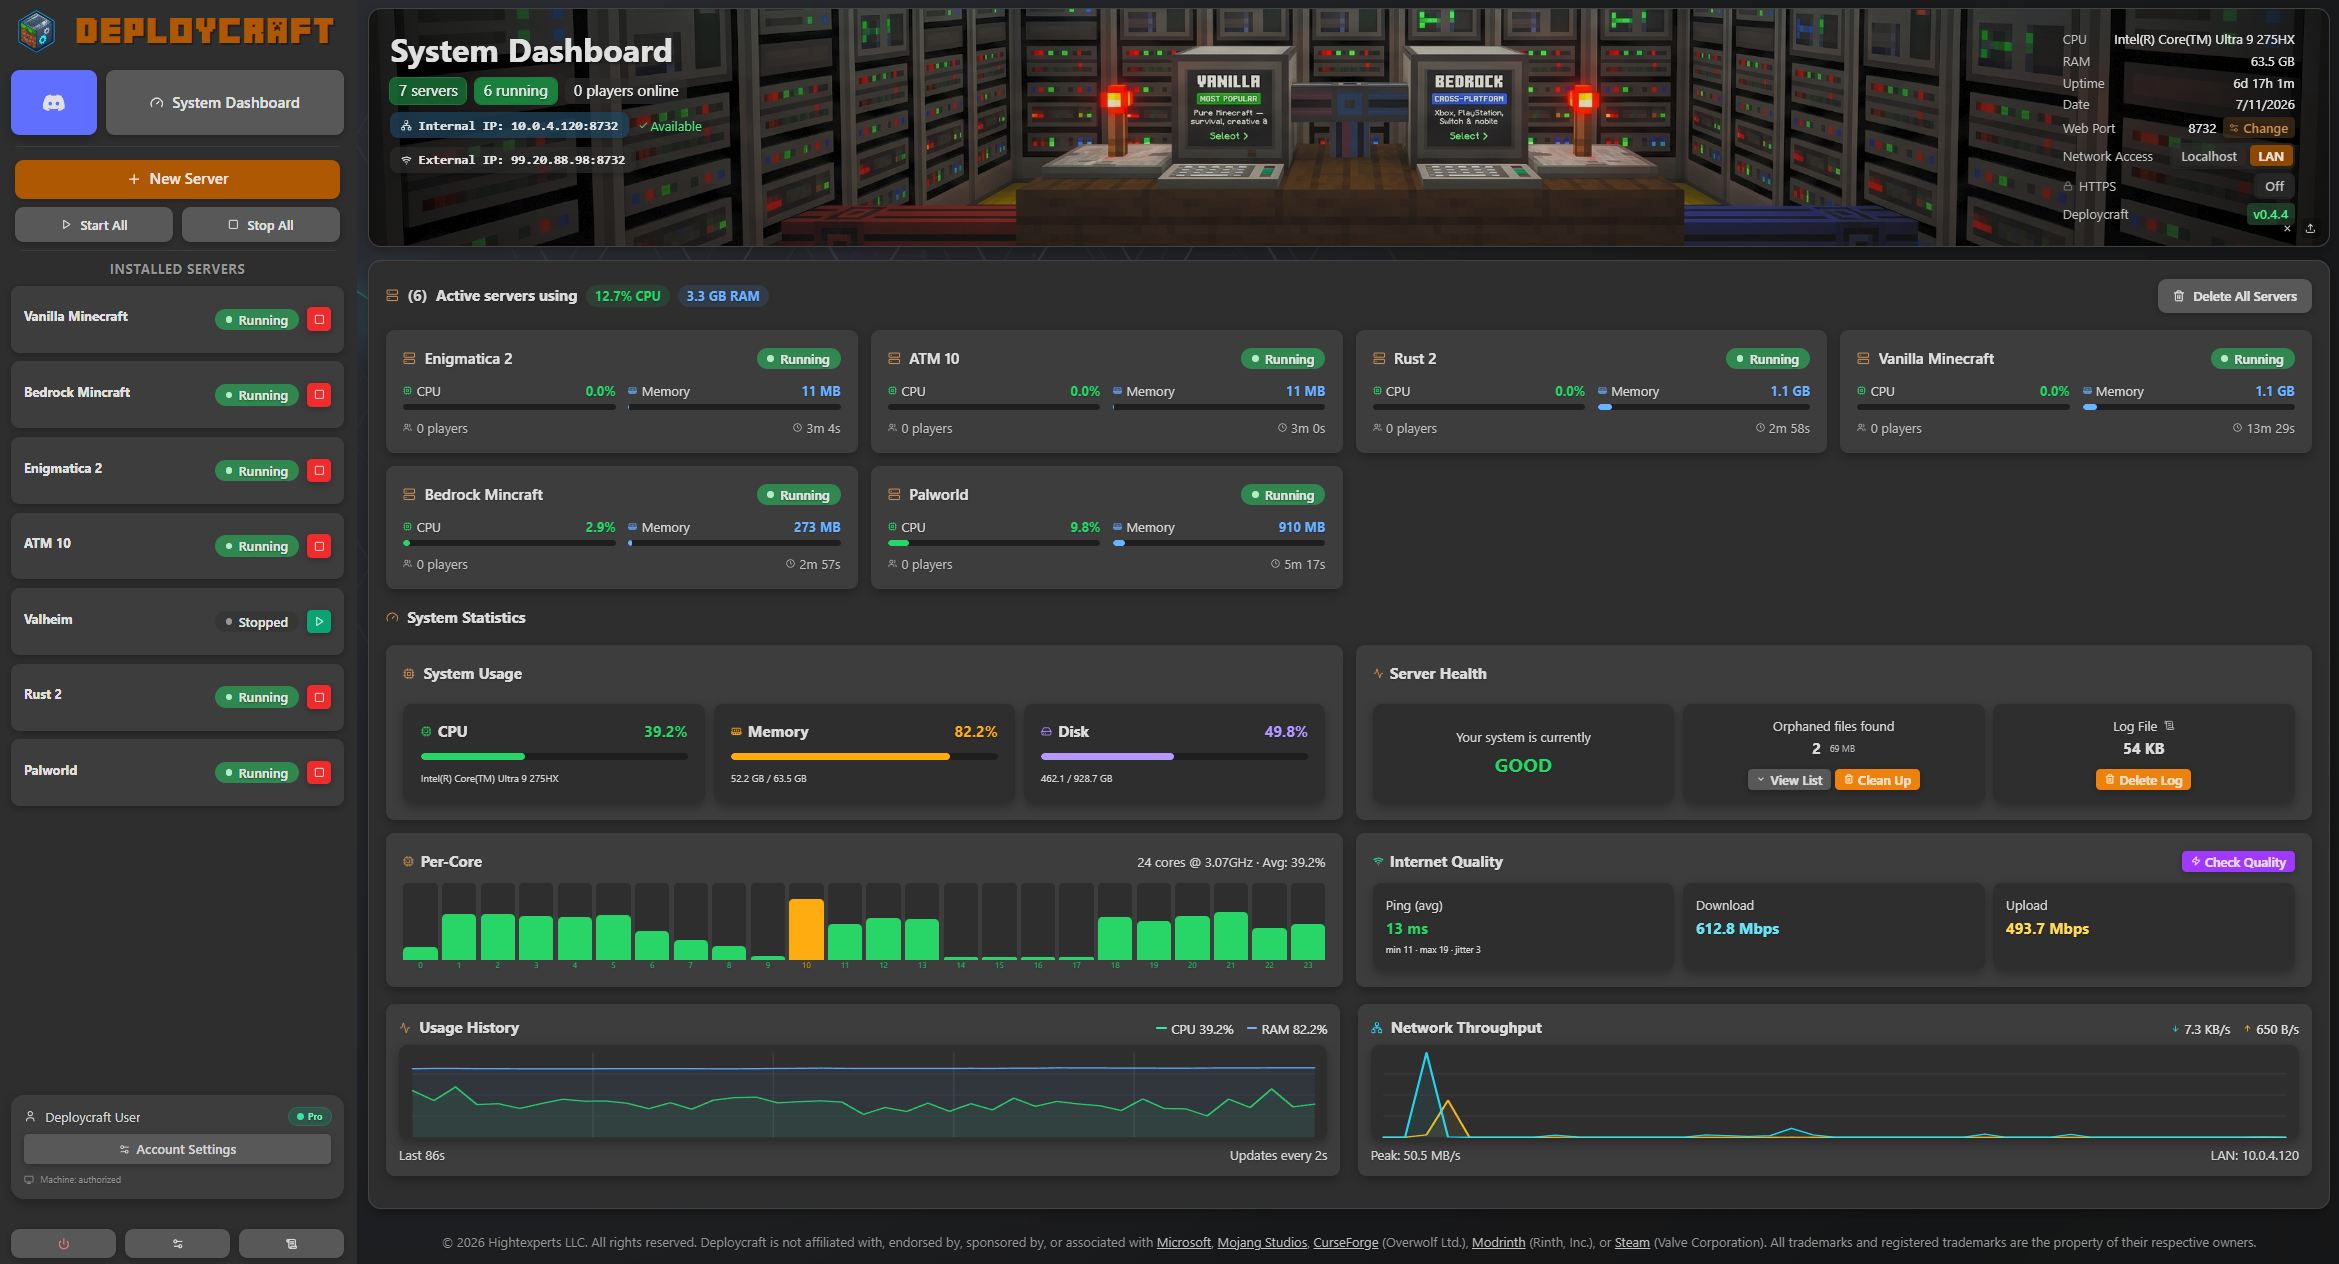This screenshot has width=2339, height=1264.
Task: Click the Vanilla Minecraft card server icon
Action: coord(1863,359)
